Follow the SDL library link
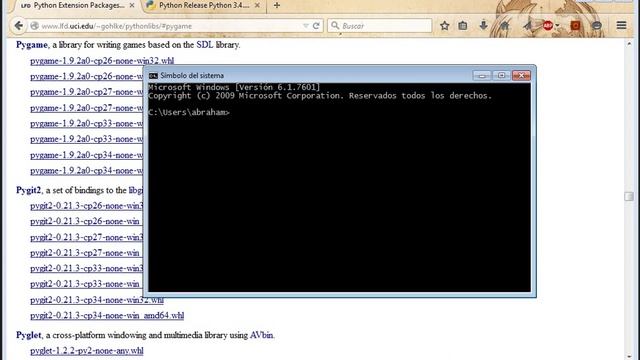The height and width of the screenshot is (360, 640). point(205,45)
